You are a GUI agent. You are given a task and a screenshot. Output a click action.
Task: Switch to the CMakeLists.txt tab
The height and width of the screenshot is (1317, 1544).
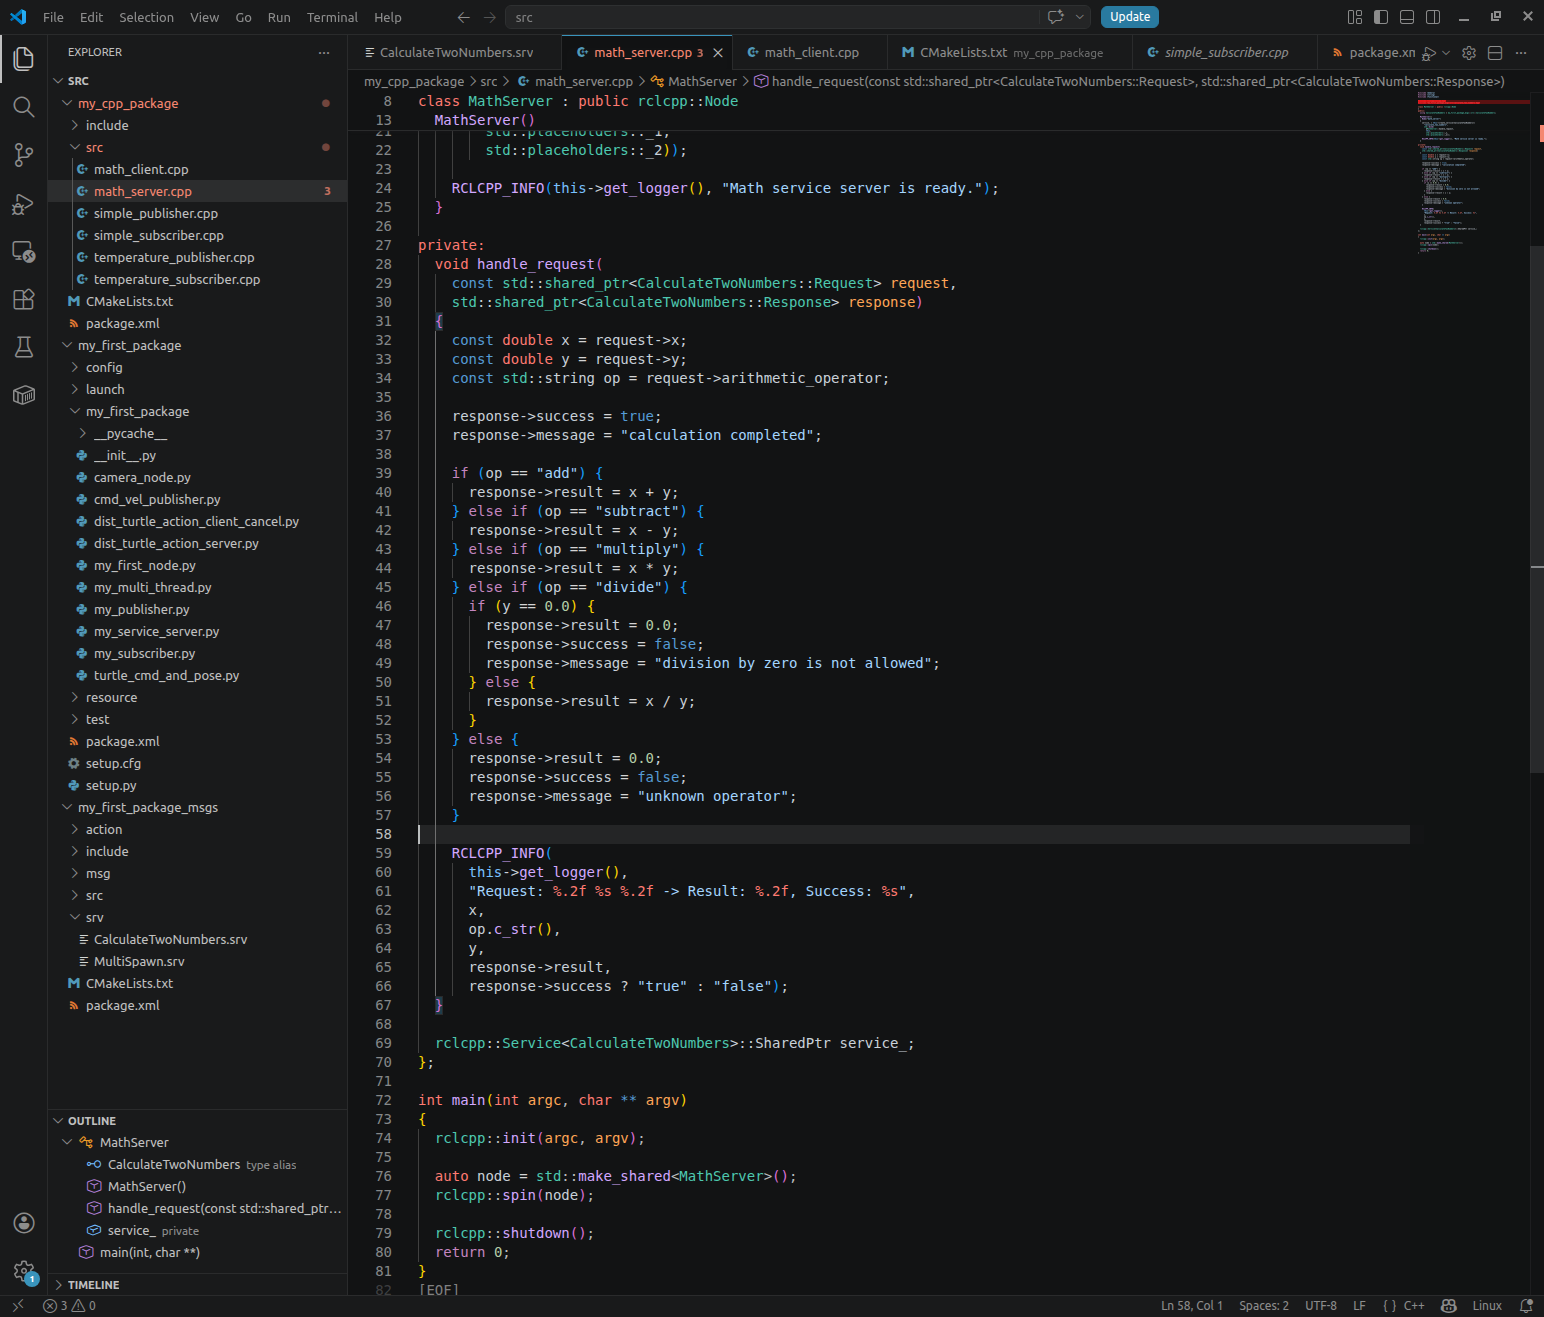[1009, 53]
